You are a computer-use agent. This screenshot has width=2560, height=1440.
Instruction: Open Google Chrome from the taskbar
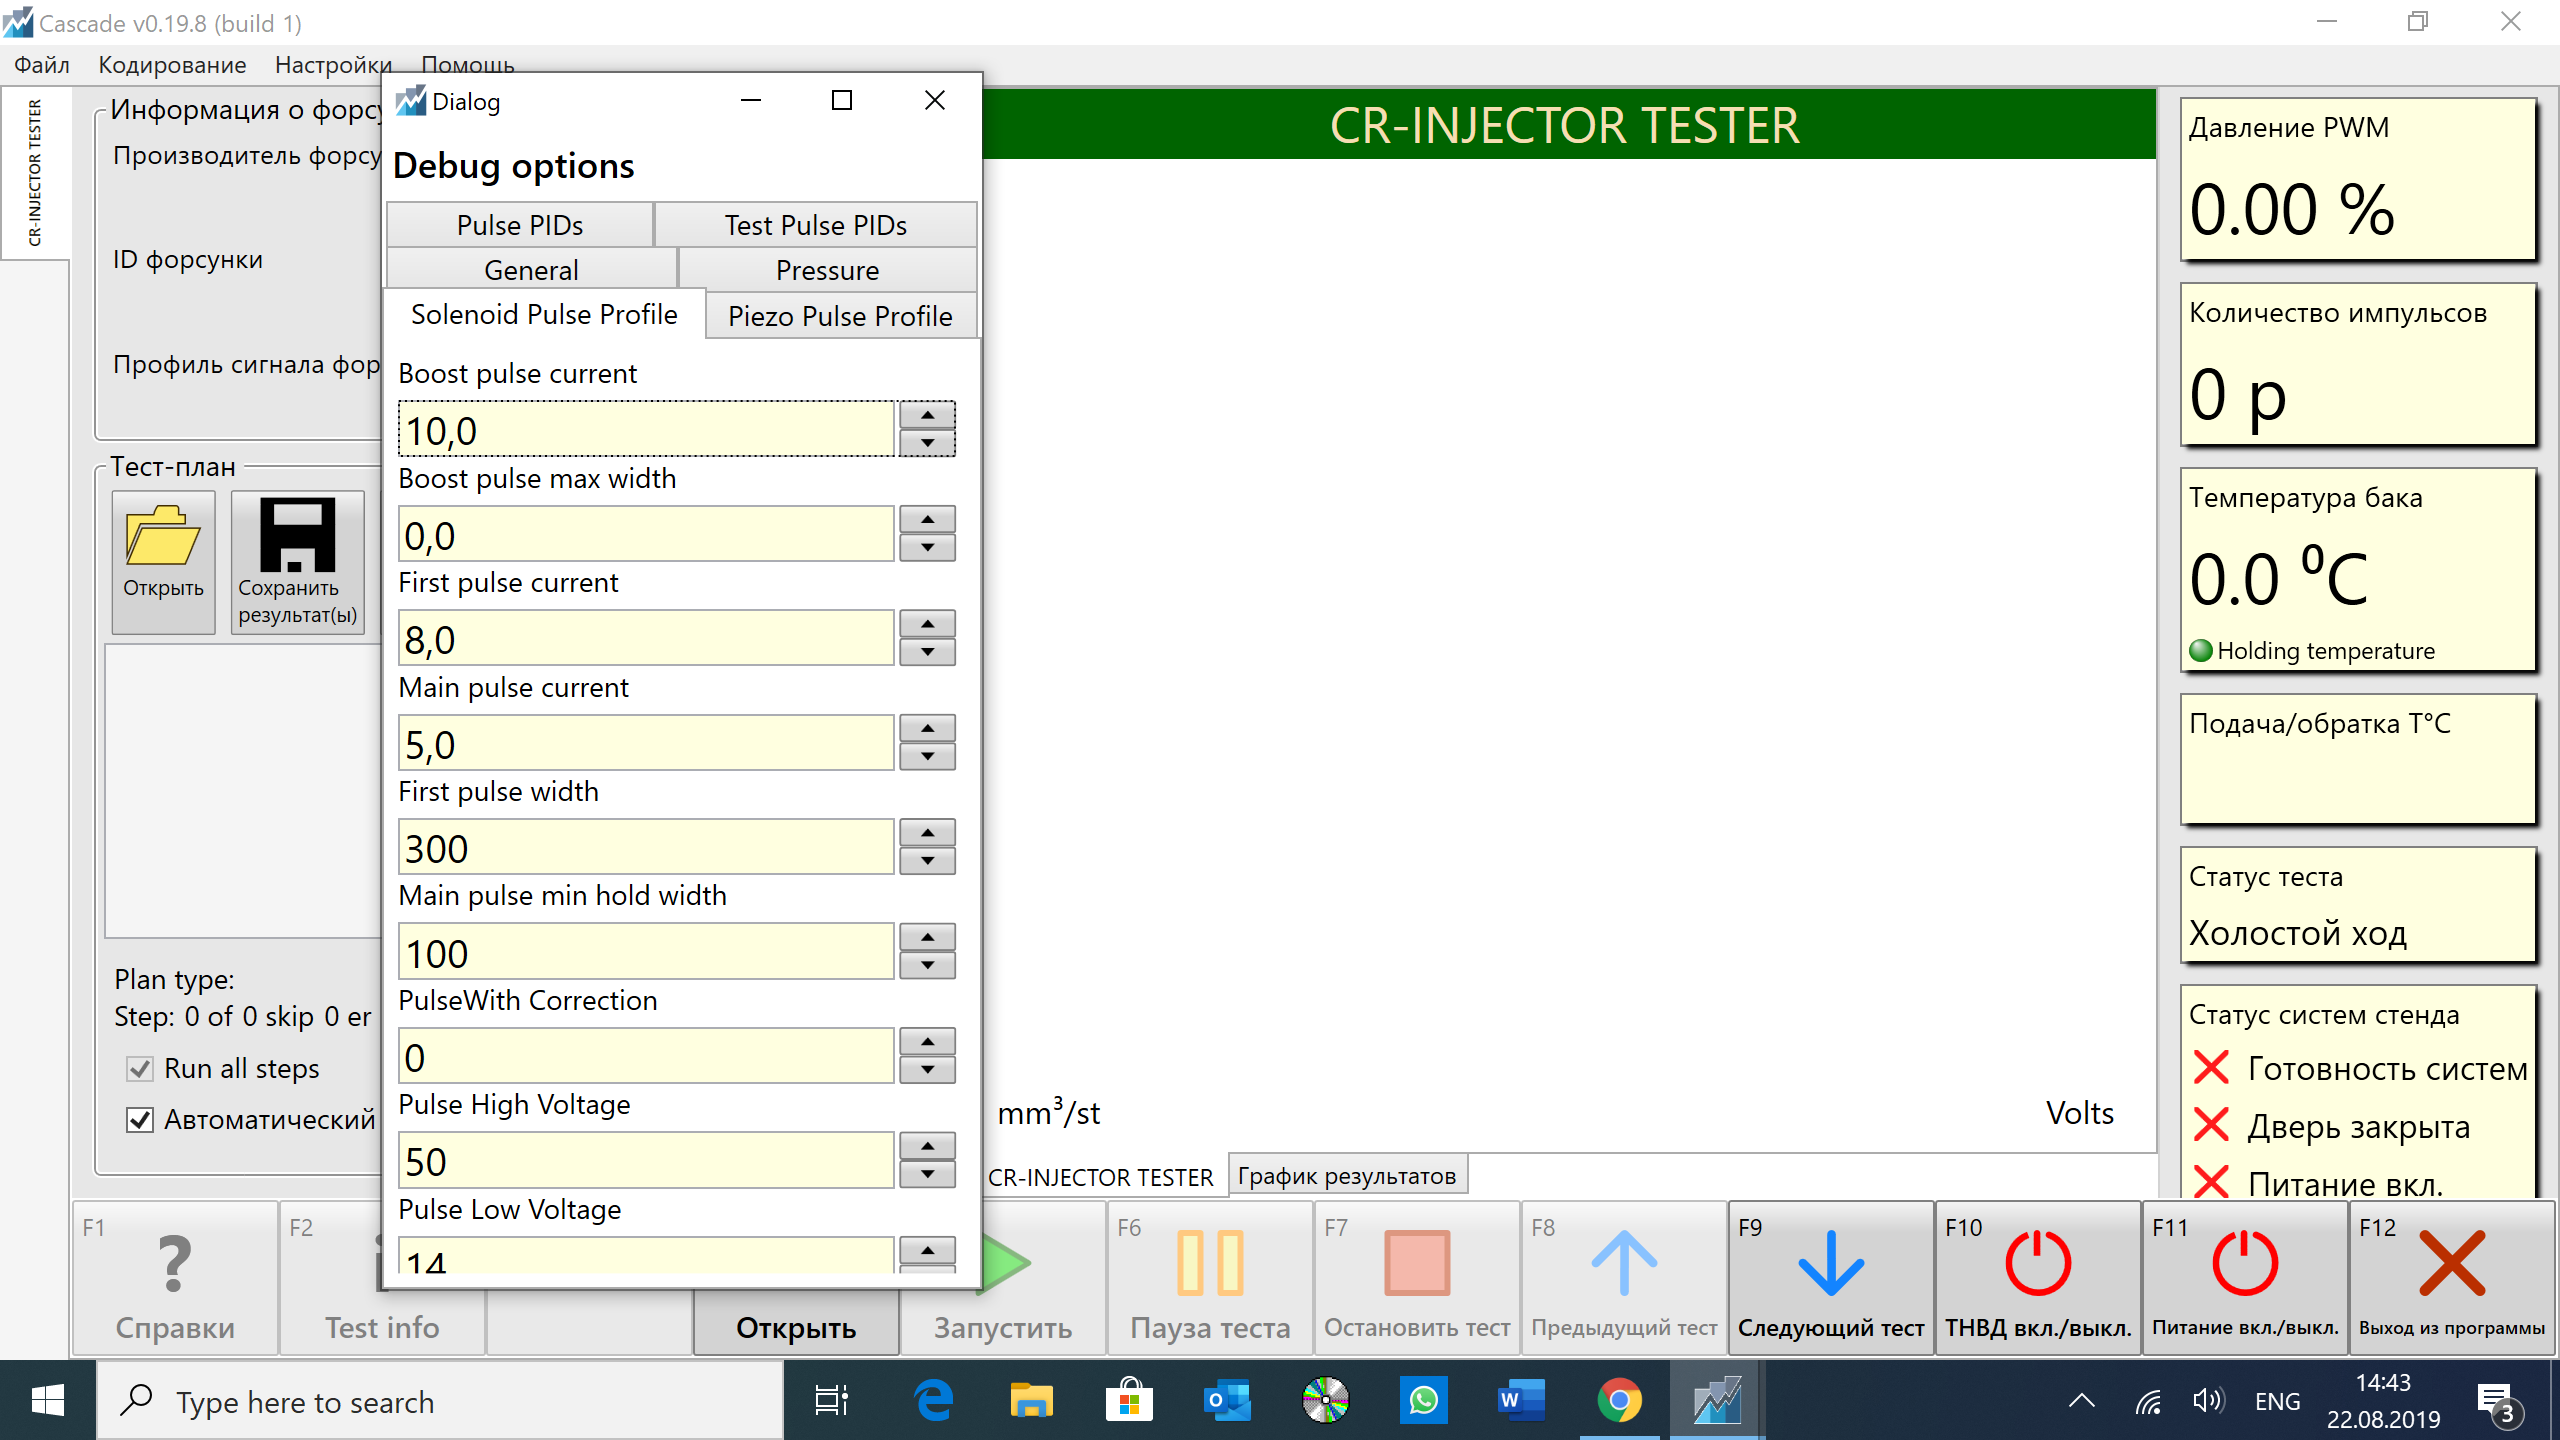pyautogui.click(x=1619, y=1401)
